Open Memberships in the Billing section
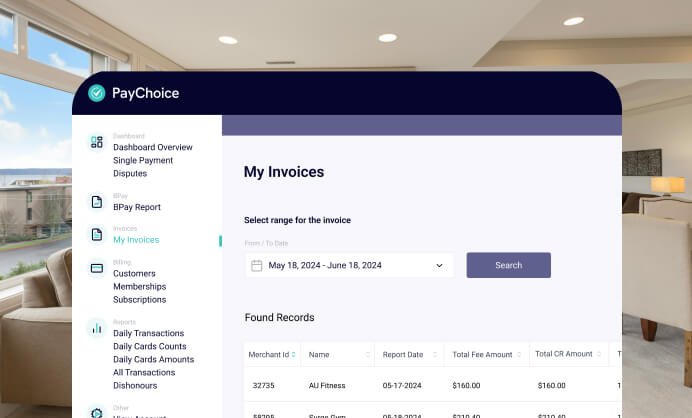The width and height of the screenshot is (692, 418). (x=139, y=286)
